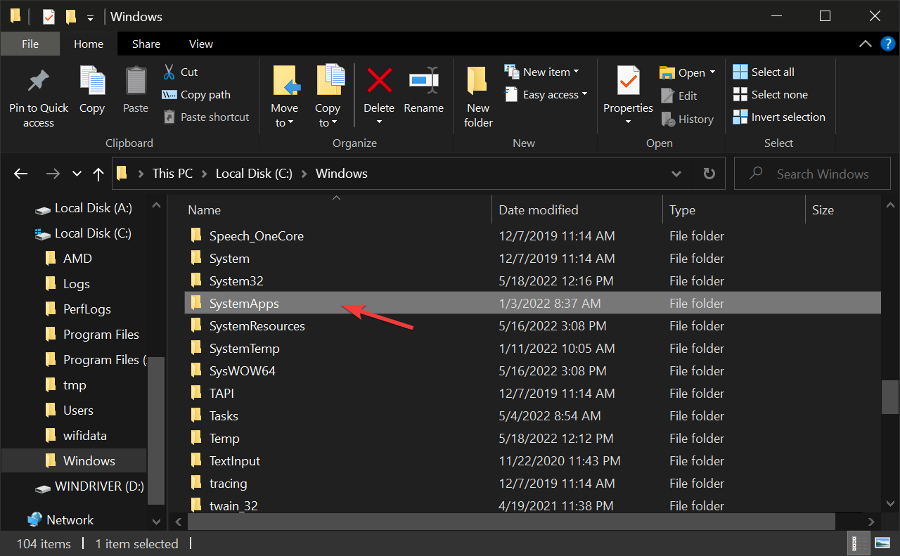This screenshot has height=556, width=900.
Task: Click the navigation pane scrollbar
Action: [156, 430]
